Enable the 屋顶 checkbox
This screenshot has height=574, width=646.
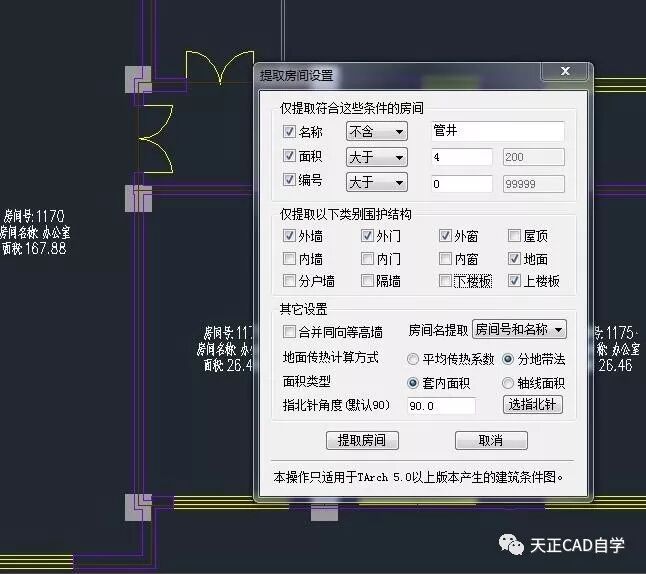514,236
